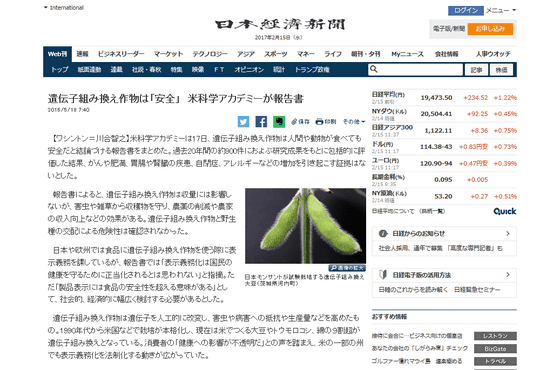560x370 pixels.
Task: Open ユーロ(円) exchange rate row
Action: pyautogui.click(x=444, y=163)
